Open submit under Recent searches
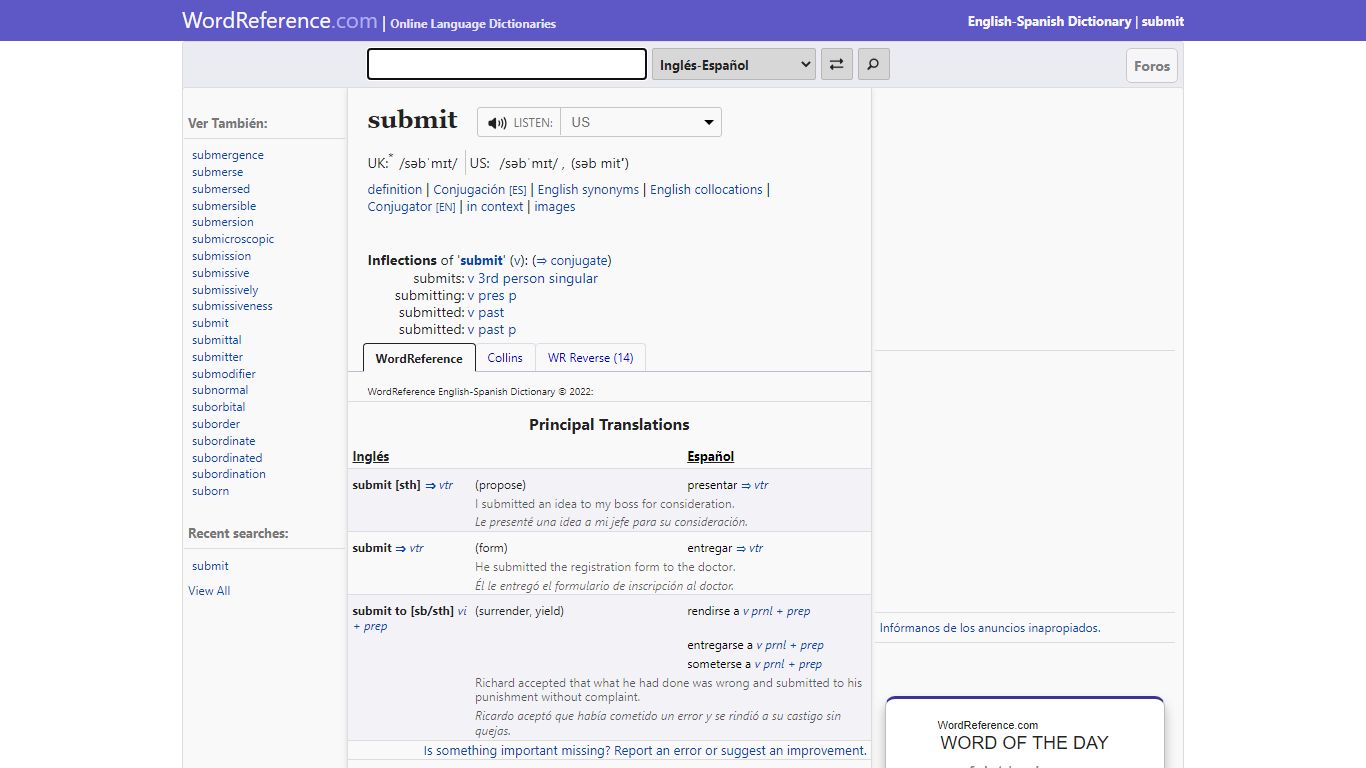 click(x=211, y=566)
